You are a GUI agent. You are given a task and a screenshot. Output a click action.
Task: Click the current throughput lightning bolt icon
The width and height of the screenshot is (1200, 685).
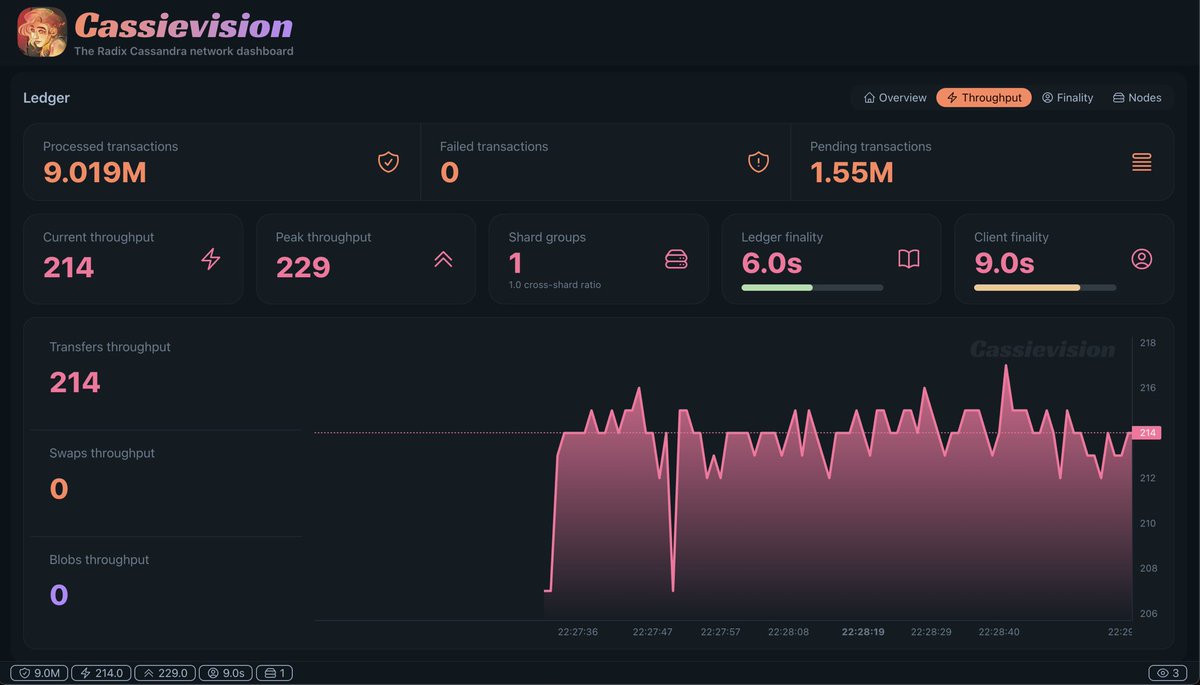211,258
